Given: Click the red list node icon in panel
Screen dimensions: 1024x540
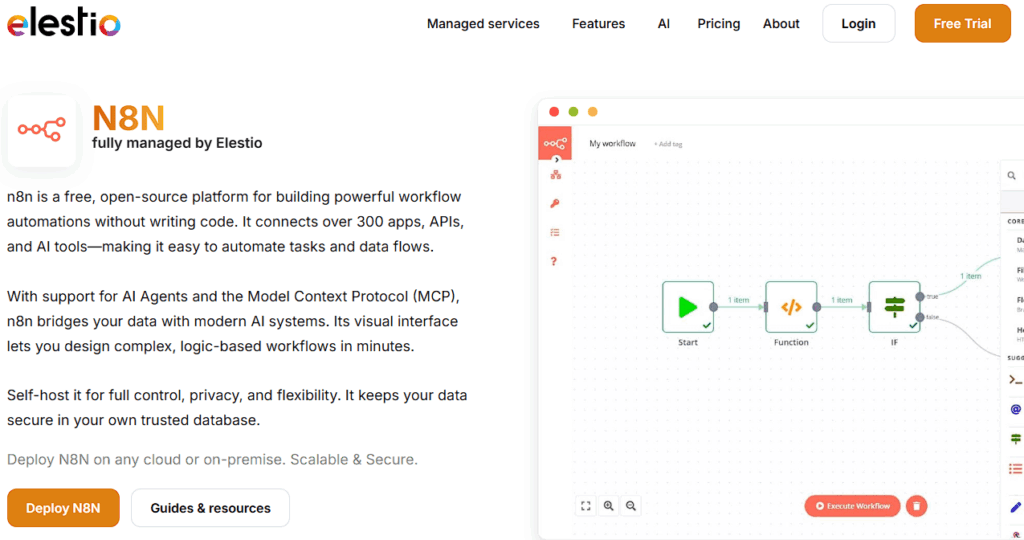Looking at the screenshot, I should coord(1016,469).
